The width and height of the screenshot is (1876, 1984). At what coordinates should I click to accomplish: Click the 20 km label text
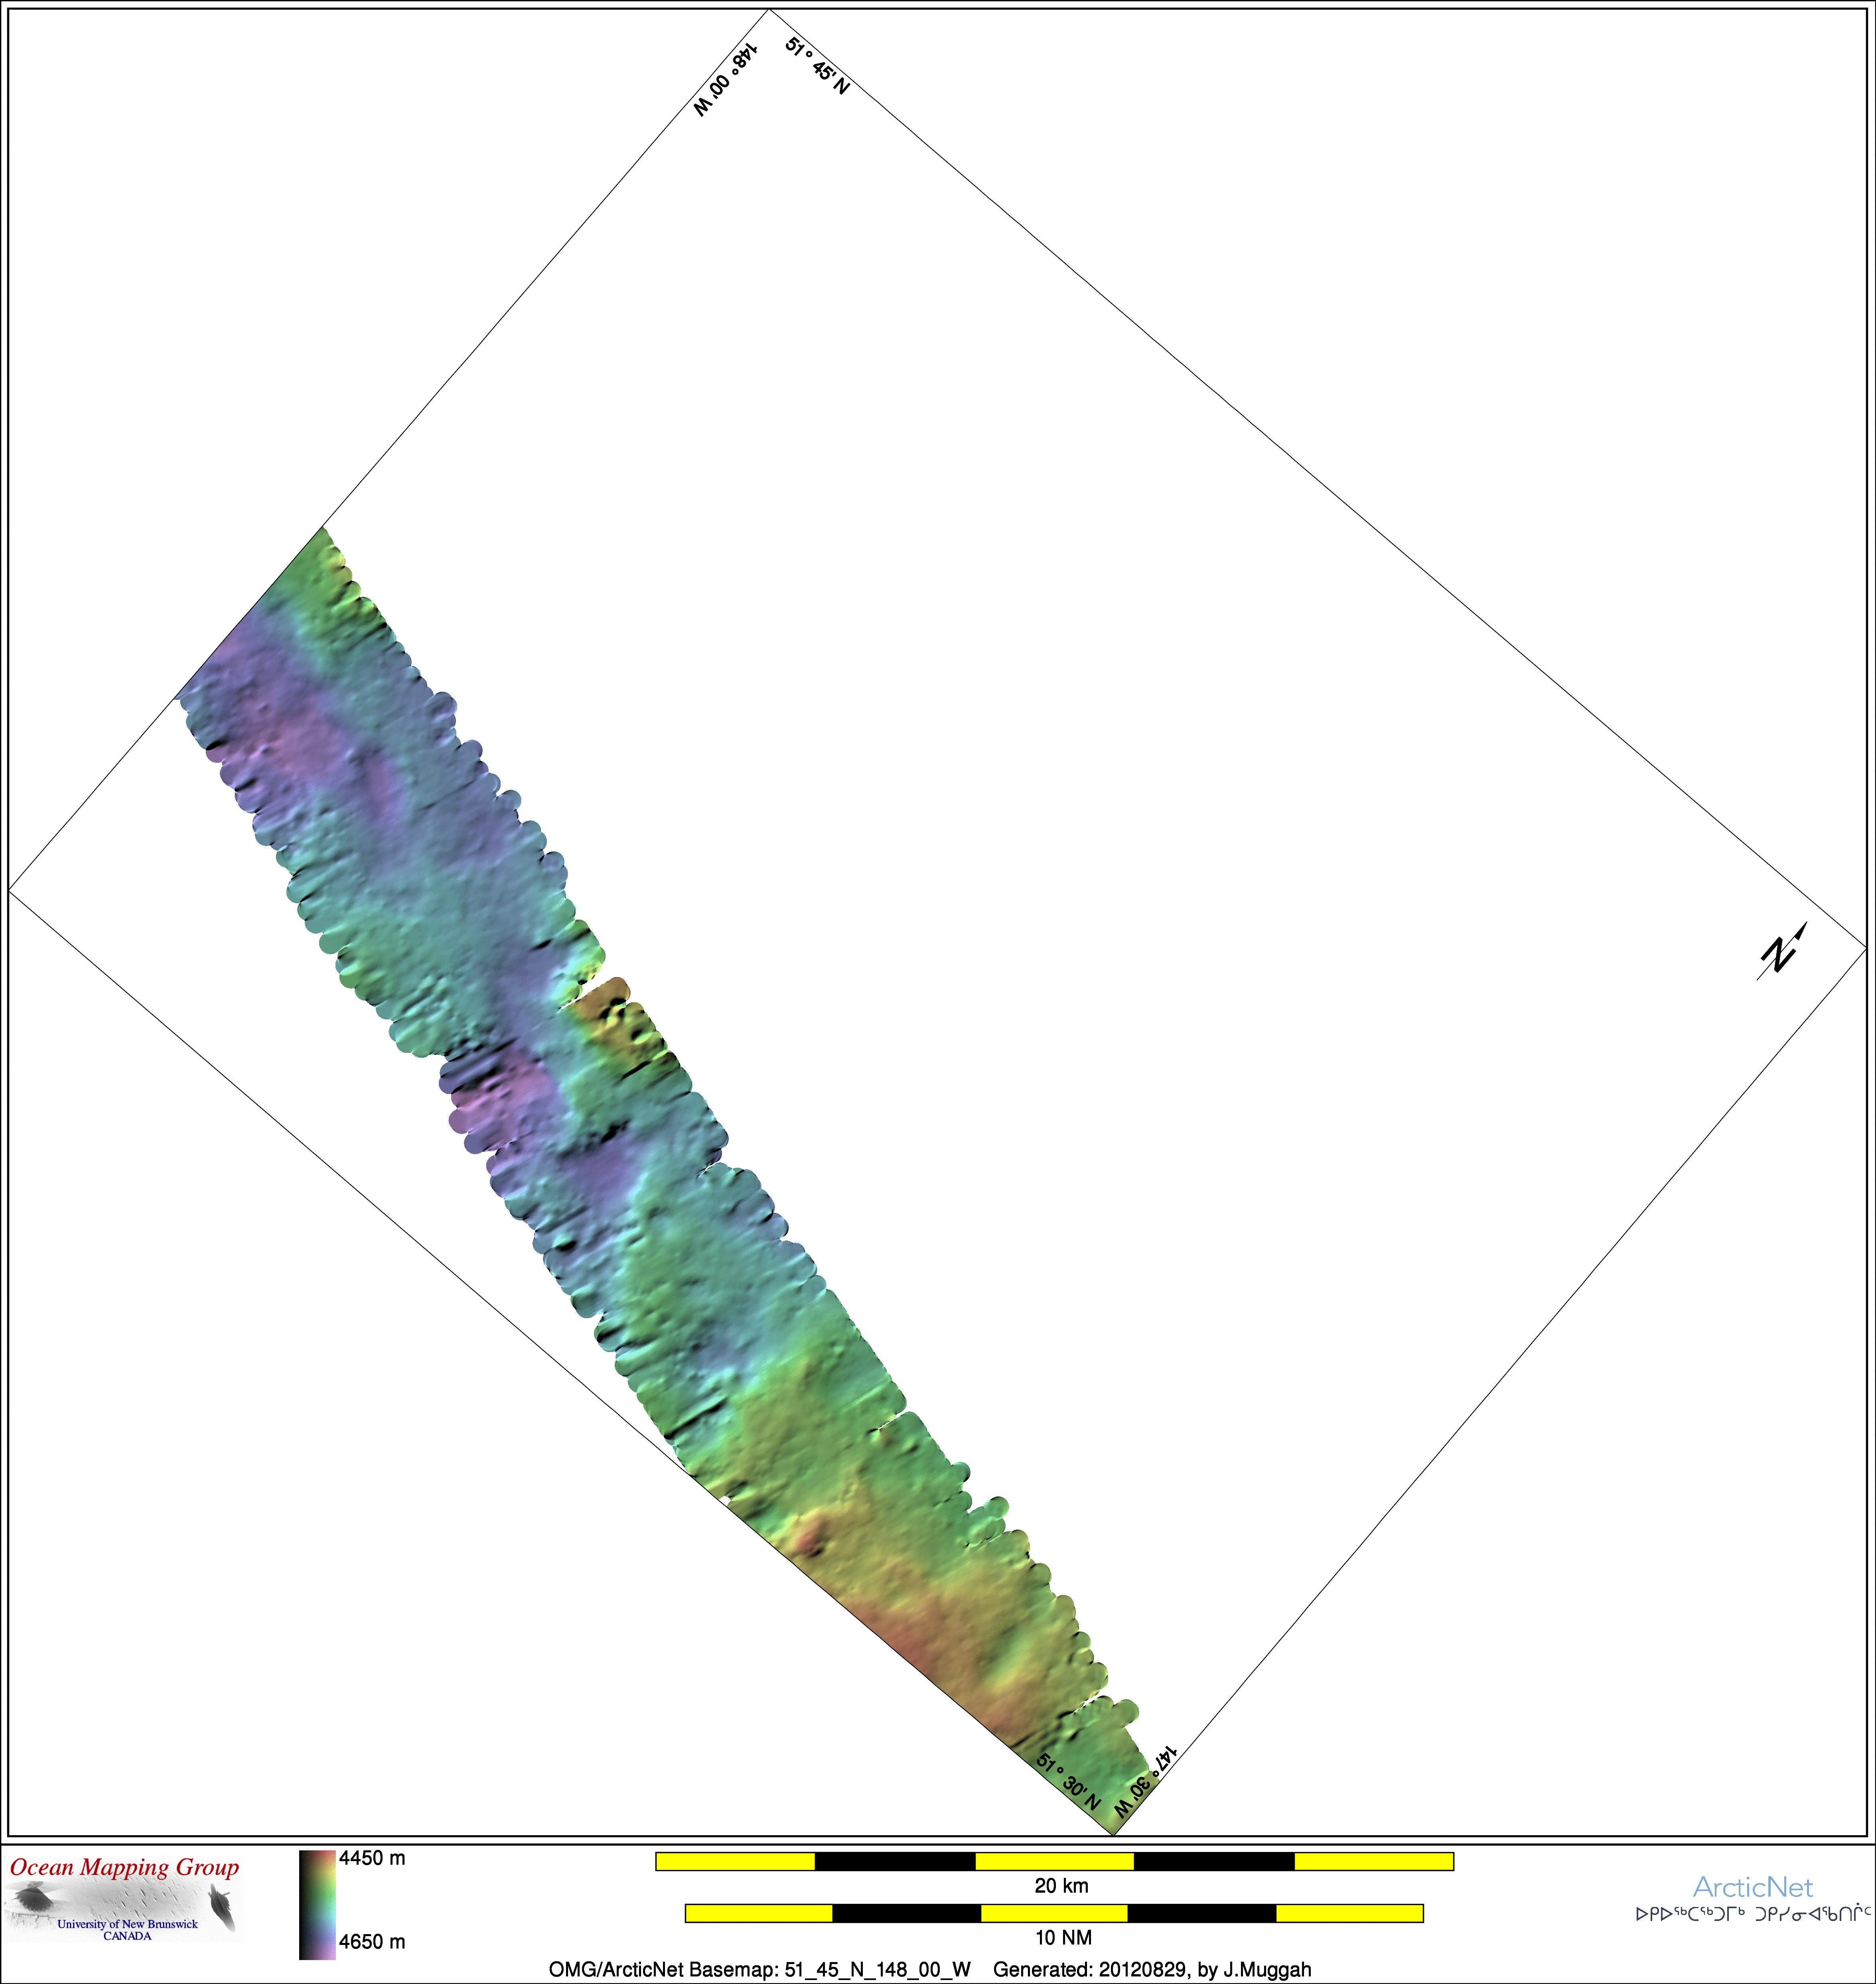point(1061,1886)
